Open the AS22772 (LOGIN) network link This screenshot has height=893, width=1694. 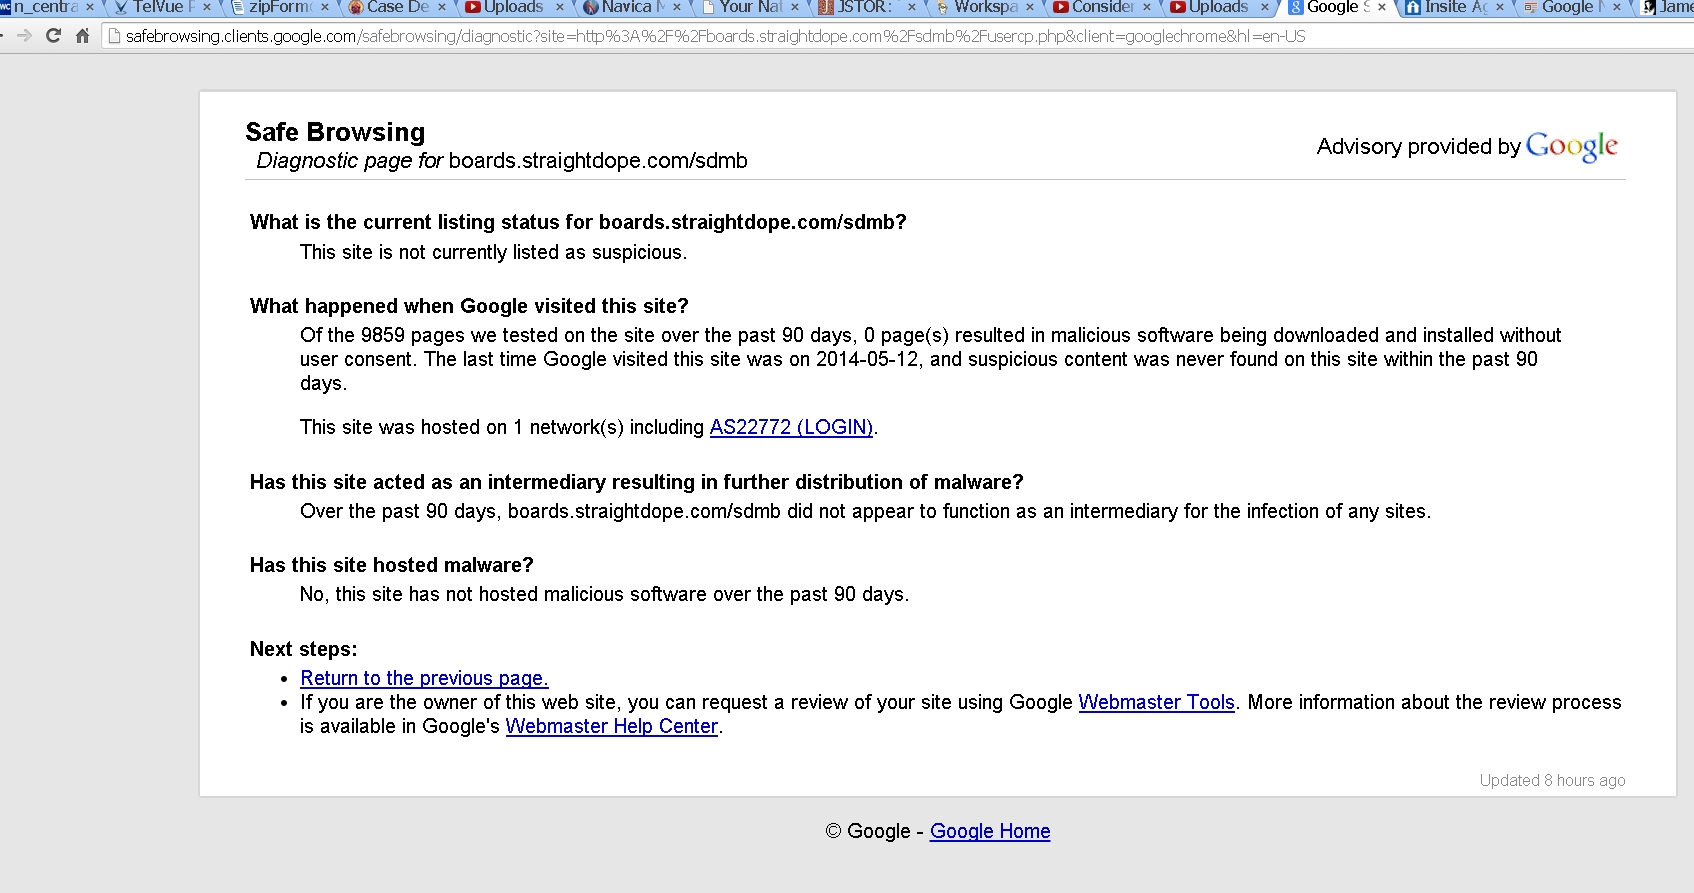[791, 427]
